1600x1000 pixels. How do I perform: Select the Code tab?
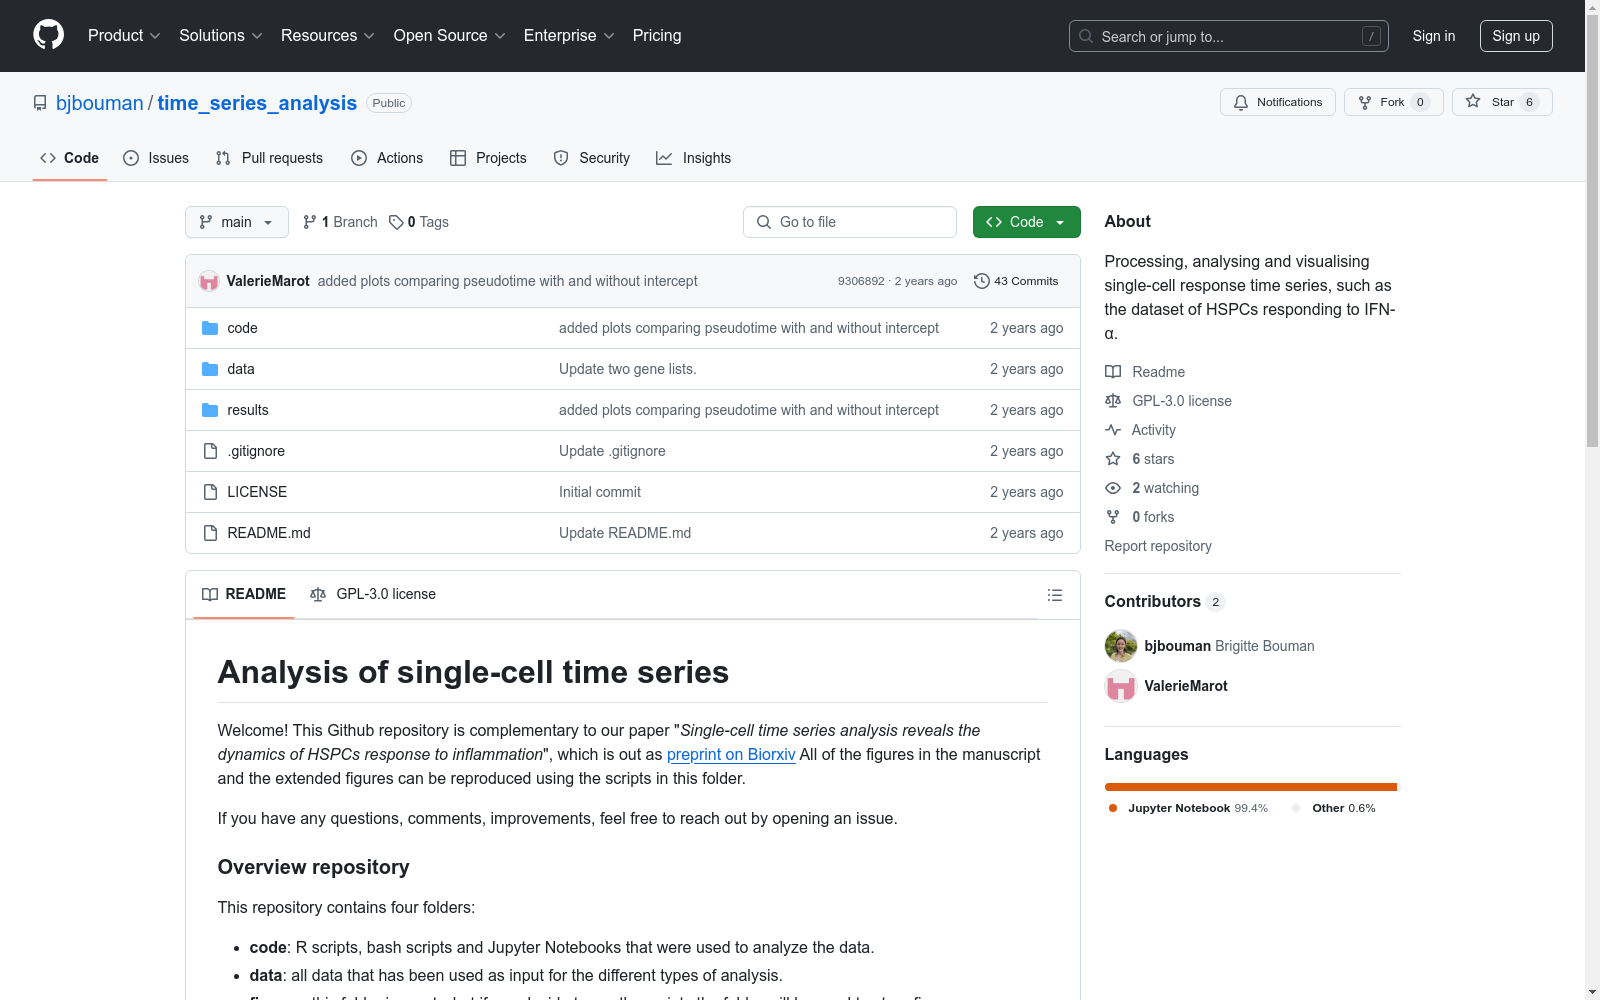70,158
